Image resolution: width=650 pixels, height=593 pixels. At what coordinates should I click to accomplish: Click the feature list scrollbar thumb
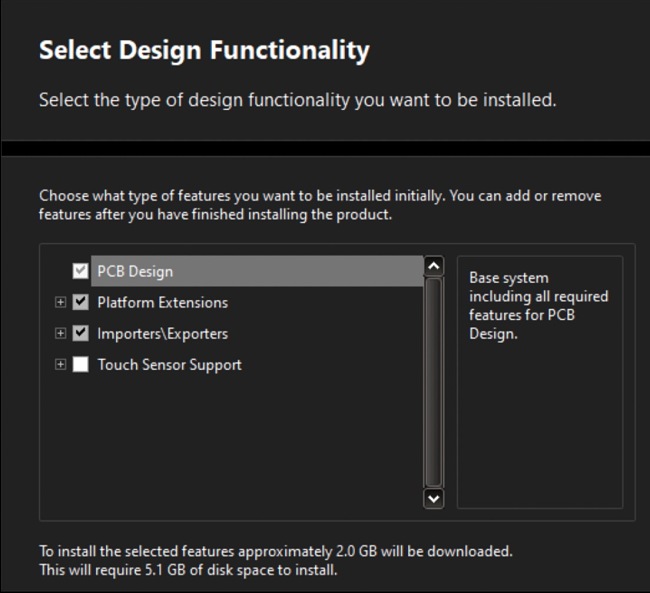click(434, 382)
